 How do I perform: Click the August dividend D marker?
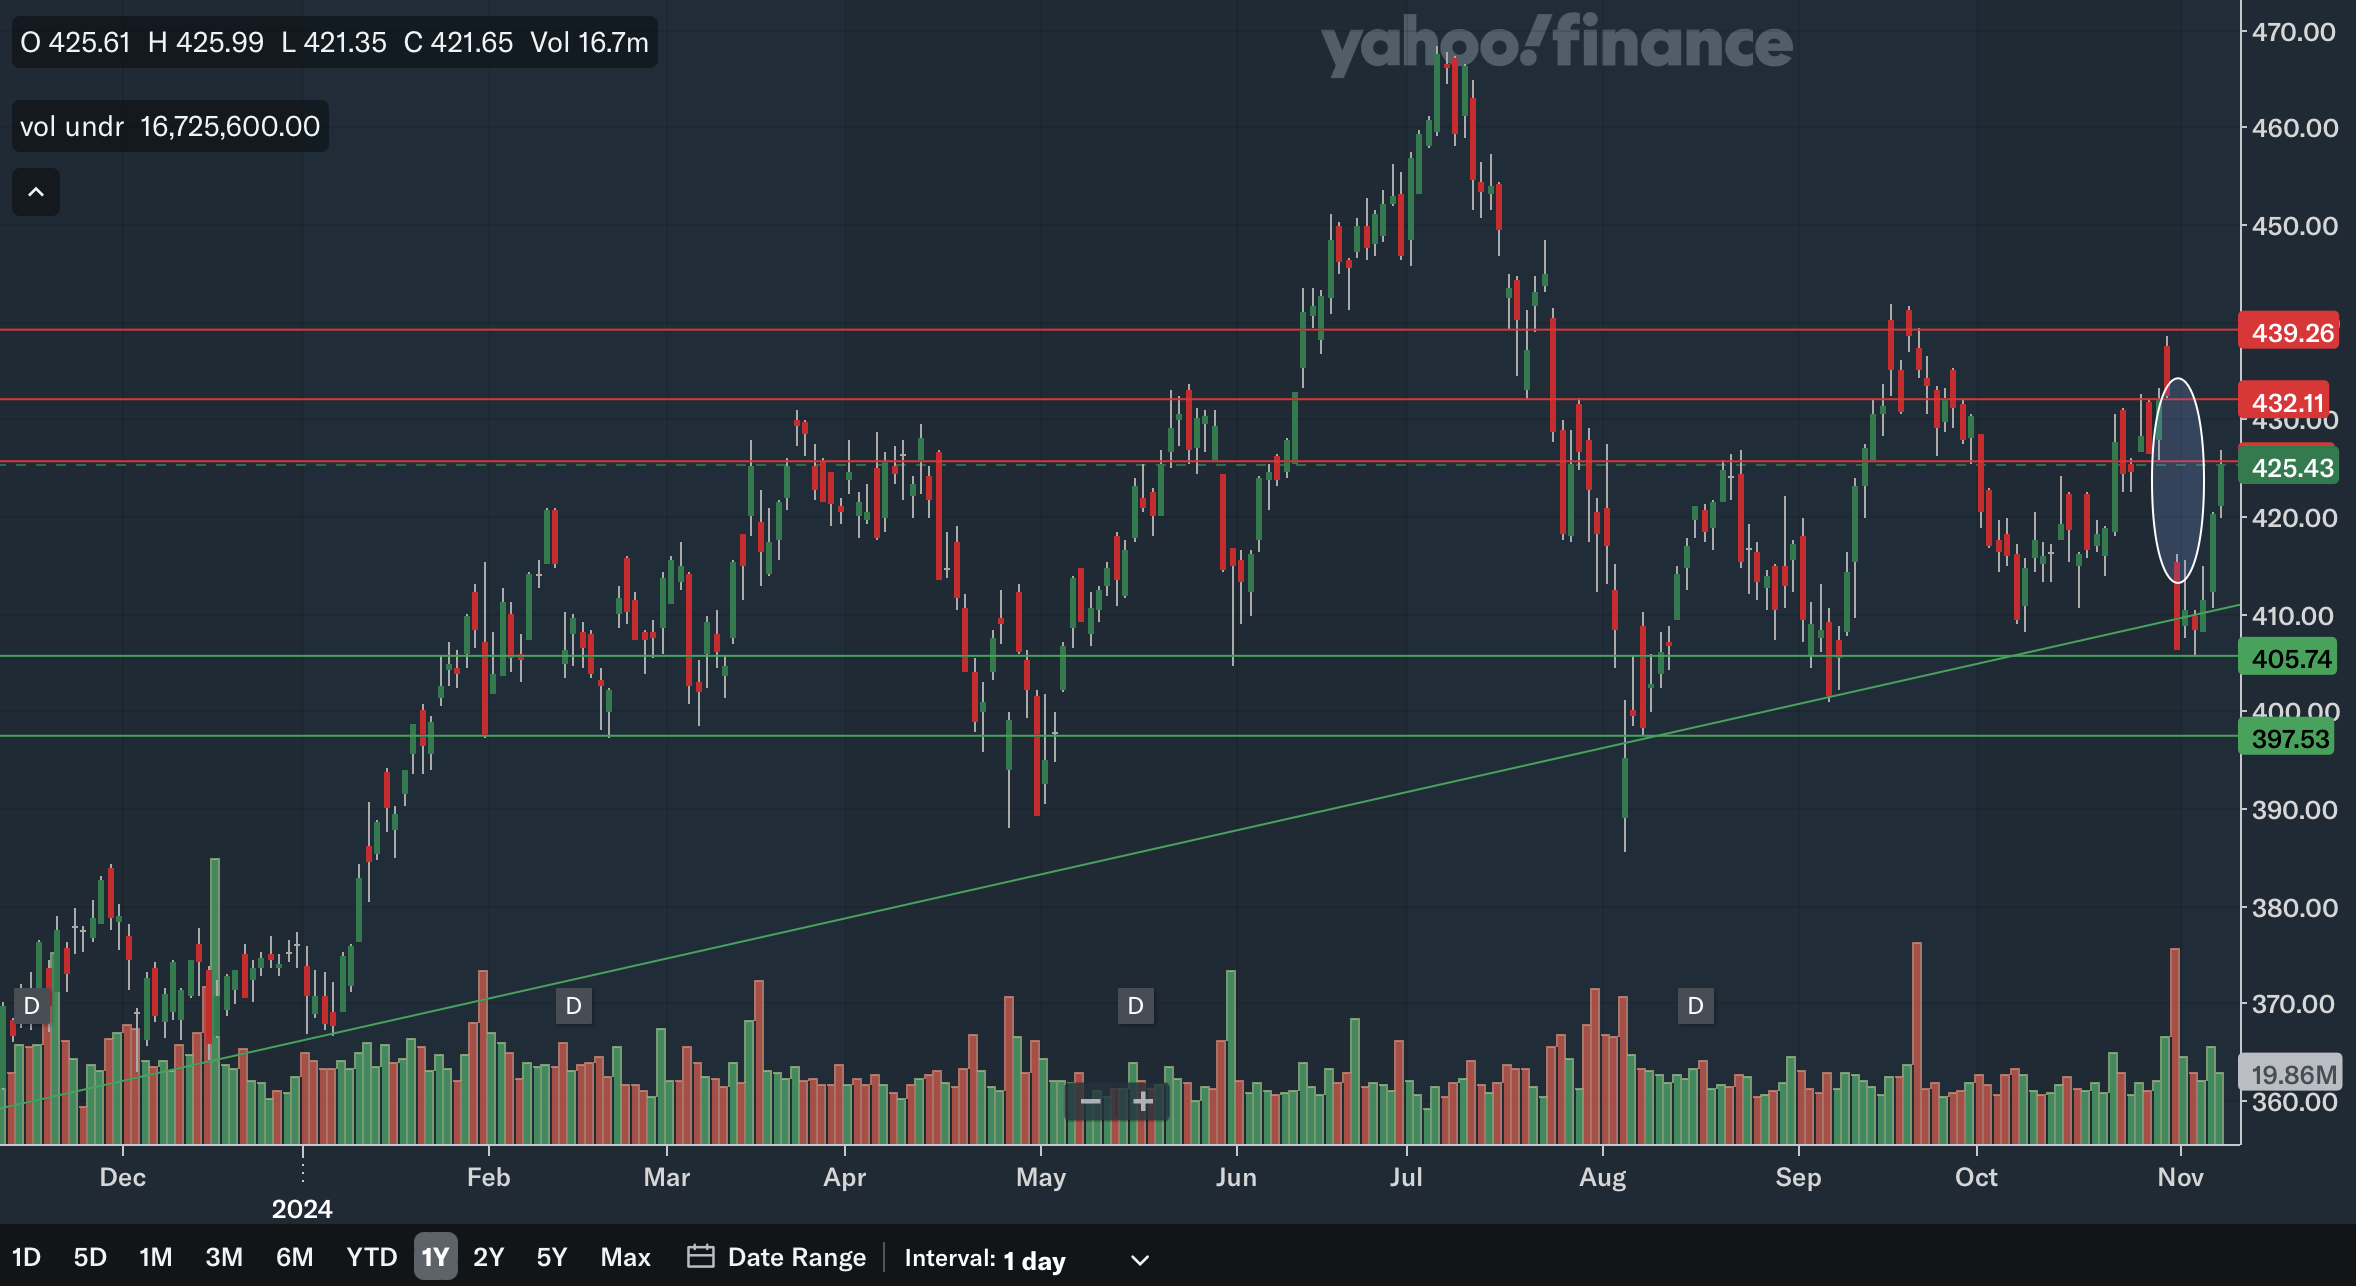coord(1695,1006)
